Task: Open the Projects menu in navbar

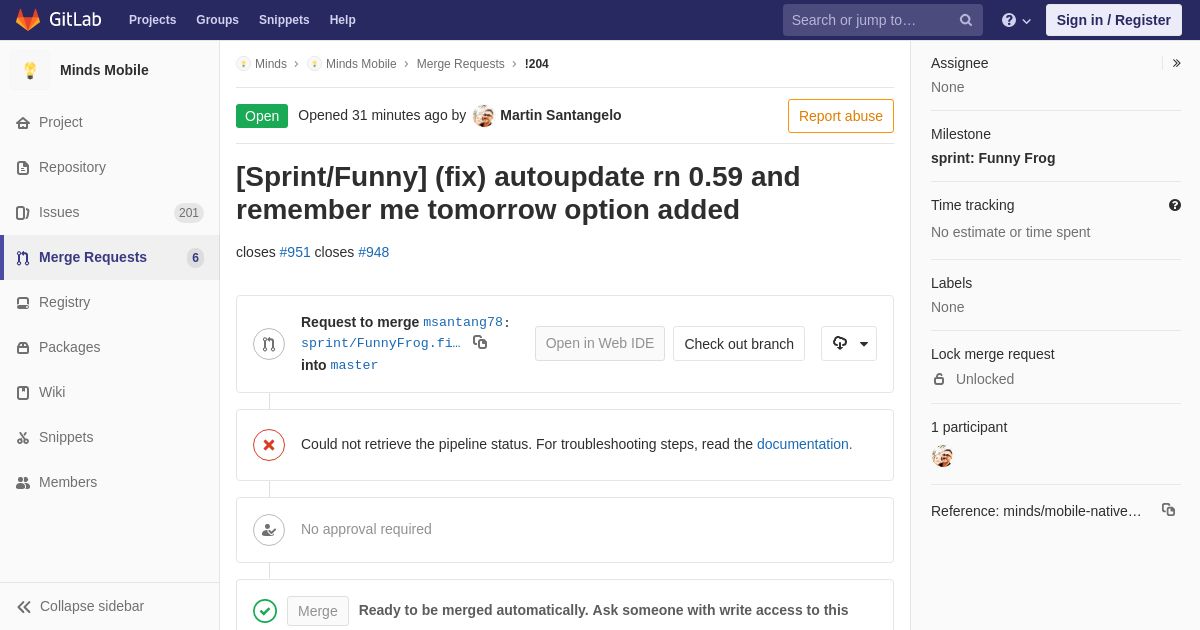Action: coord(152,20)
